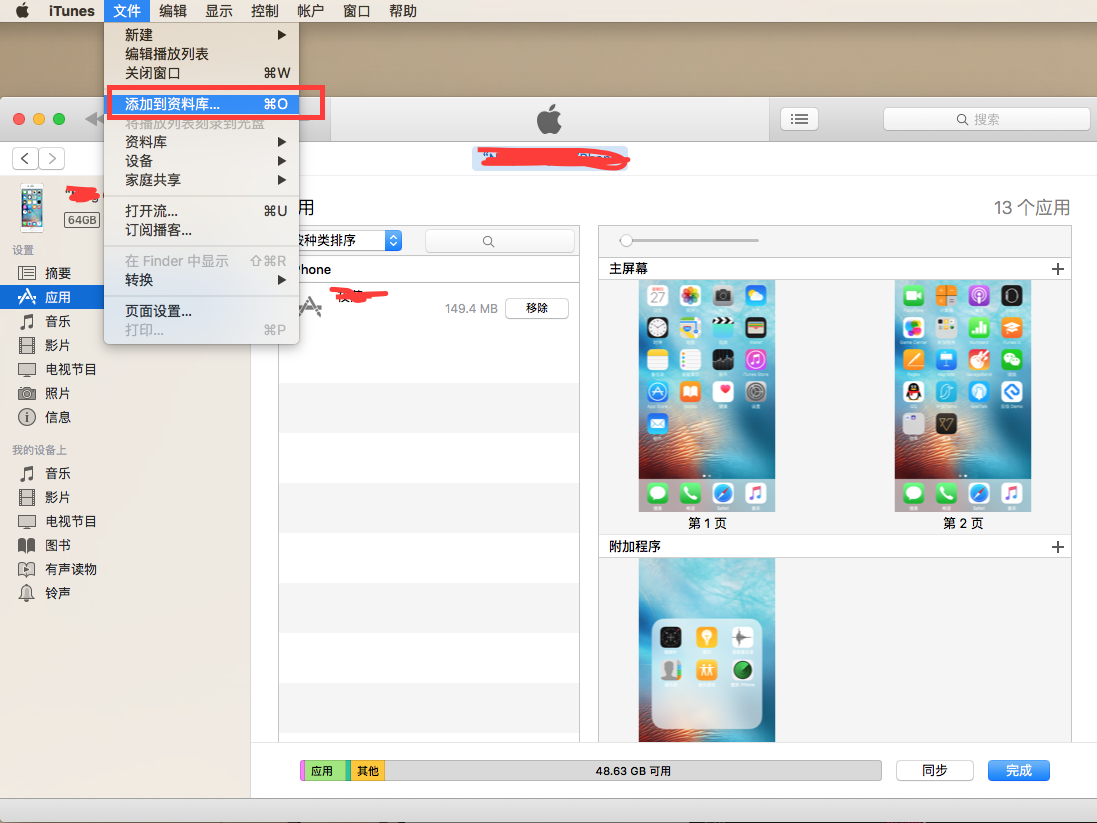Click the Health app icon on page 1
The height and width of the screenshot is (823, 1097).
[x=723, y=392]
